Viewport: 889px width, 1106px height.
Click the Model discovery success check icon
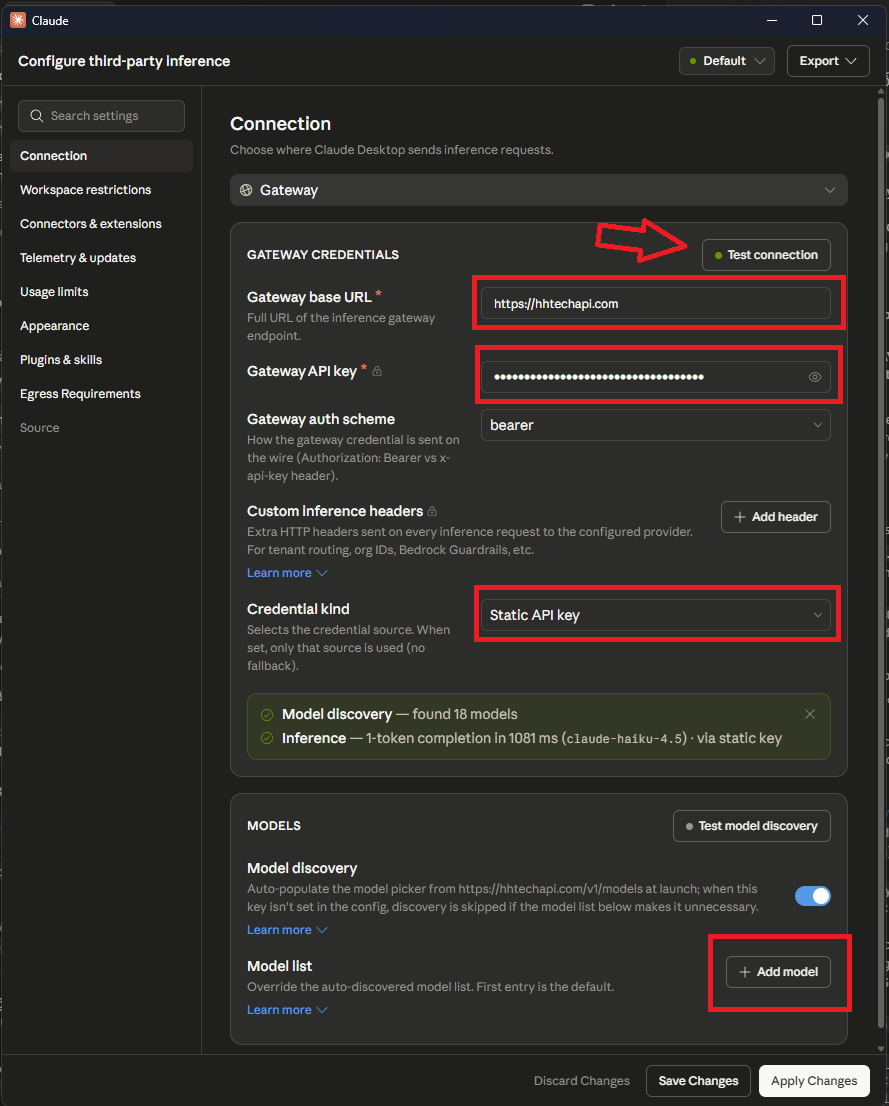pos(267,715)
